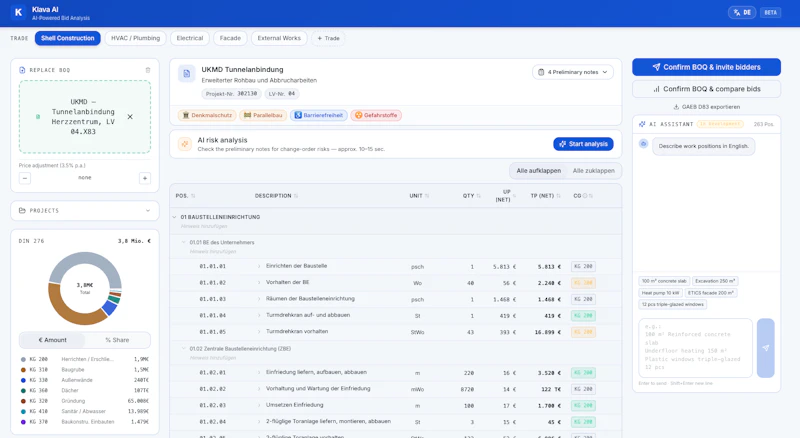The width and height of the screenshot is (800, 438).
Task: Remove the uploaded UKMD Tunnelanbindung file
Action: coord(130,117)
